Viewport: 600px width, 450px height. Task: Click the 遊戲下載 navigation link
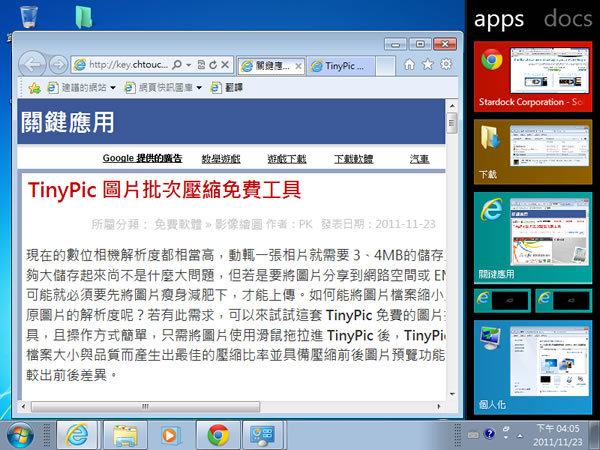click(287, 158)
